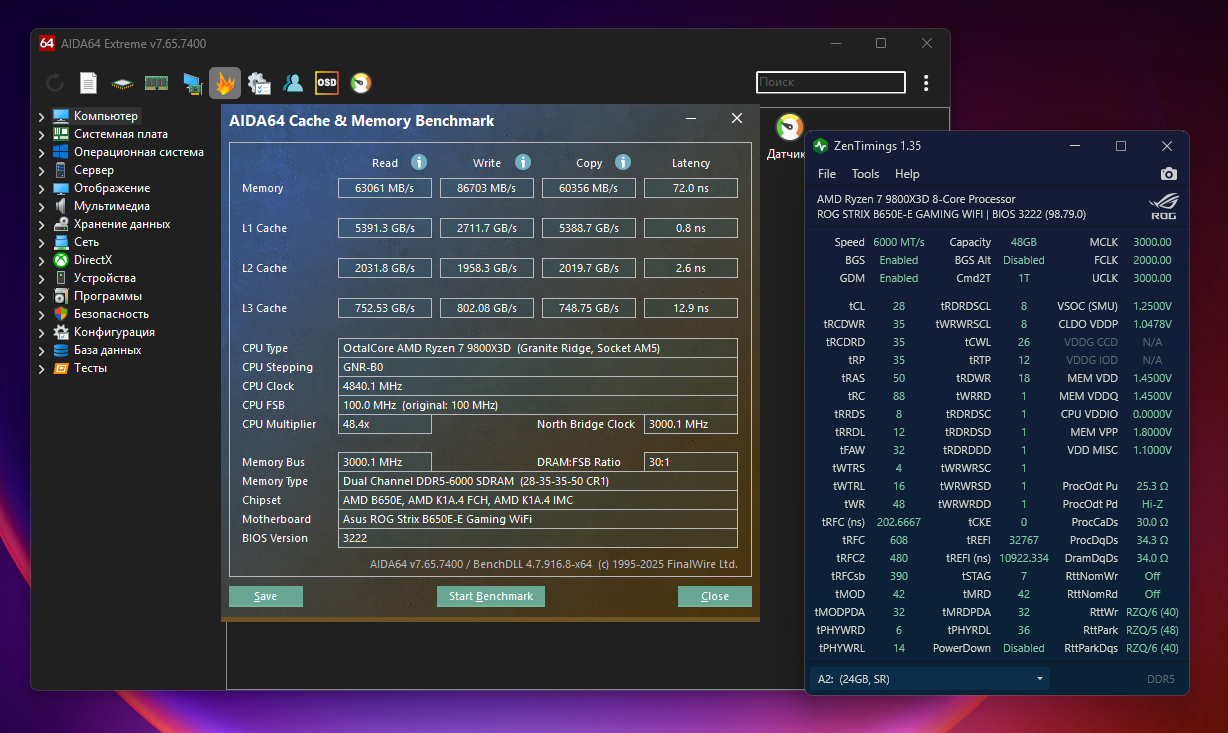Open the OSD panel icon
Image resolution: width=1228 pixels, height=733 pixels.
point(326,83)
